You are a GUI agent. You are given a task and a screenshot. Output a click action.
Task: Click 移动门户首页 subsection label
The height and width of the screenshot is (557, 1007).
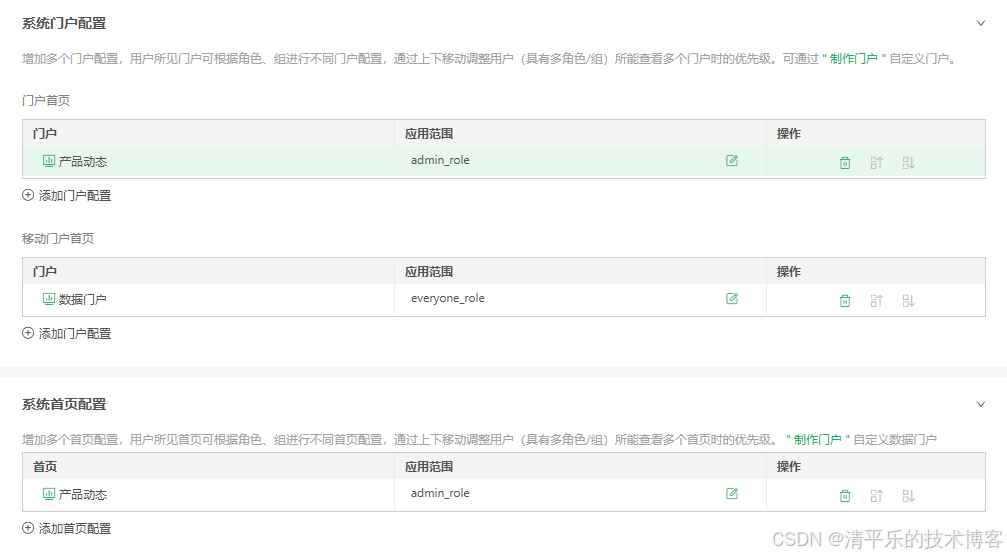click(x=58, y=239)
